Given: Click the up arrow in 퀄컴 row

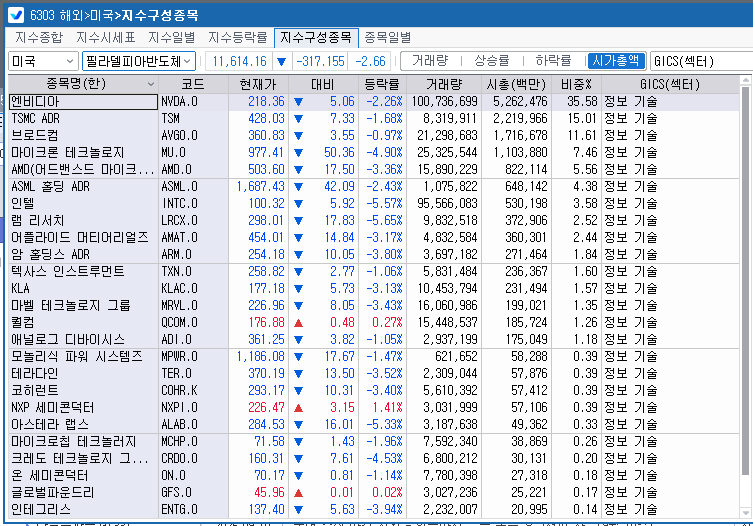Looking at the screenshot, I should click(x=298, y=323).
